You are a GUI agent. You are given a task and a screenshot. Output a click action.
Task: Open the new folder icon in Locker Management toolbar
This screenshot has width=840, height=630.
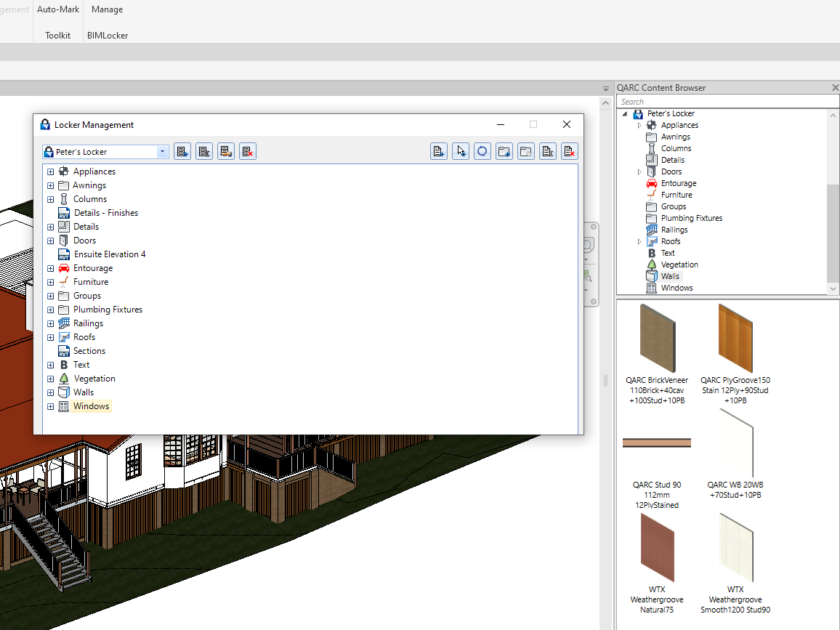point(503,151)
